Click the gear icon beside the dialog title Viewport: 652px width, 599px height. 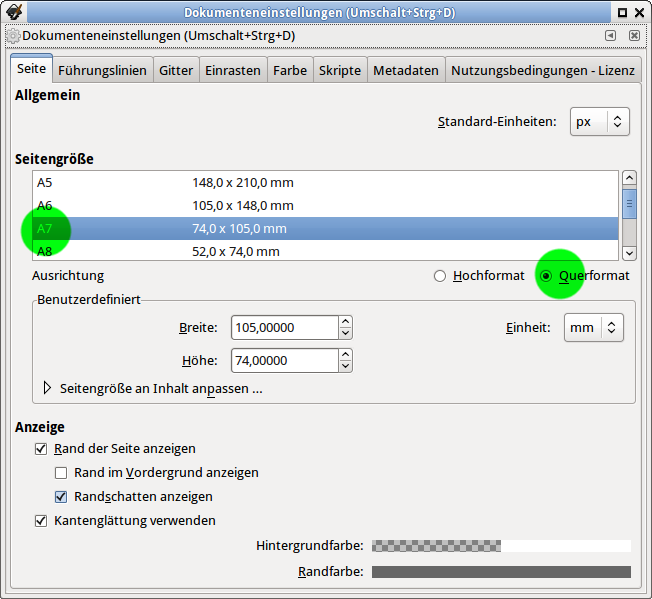13,36
